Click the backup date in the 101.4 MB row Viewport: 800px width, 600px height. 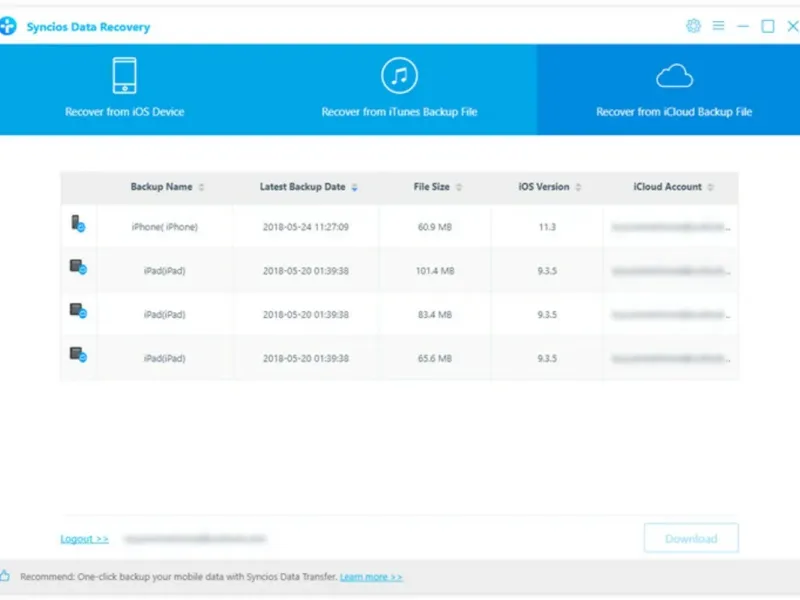click(306, 271)
